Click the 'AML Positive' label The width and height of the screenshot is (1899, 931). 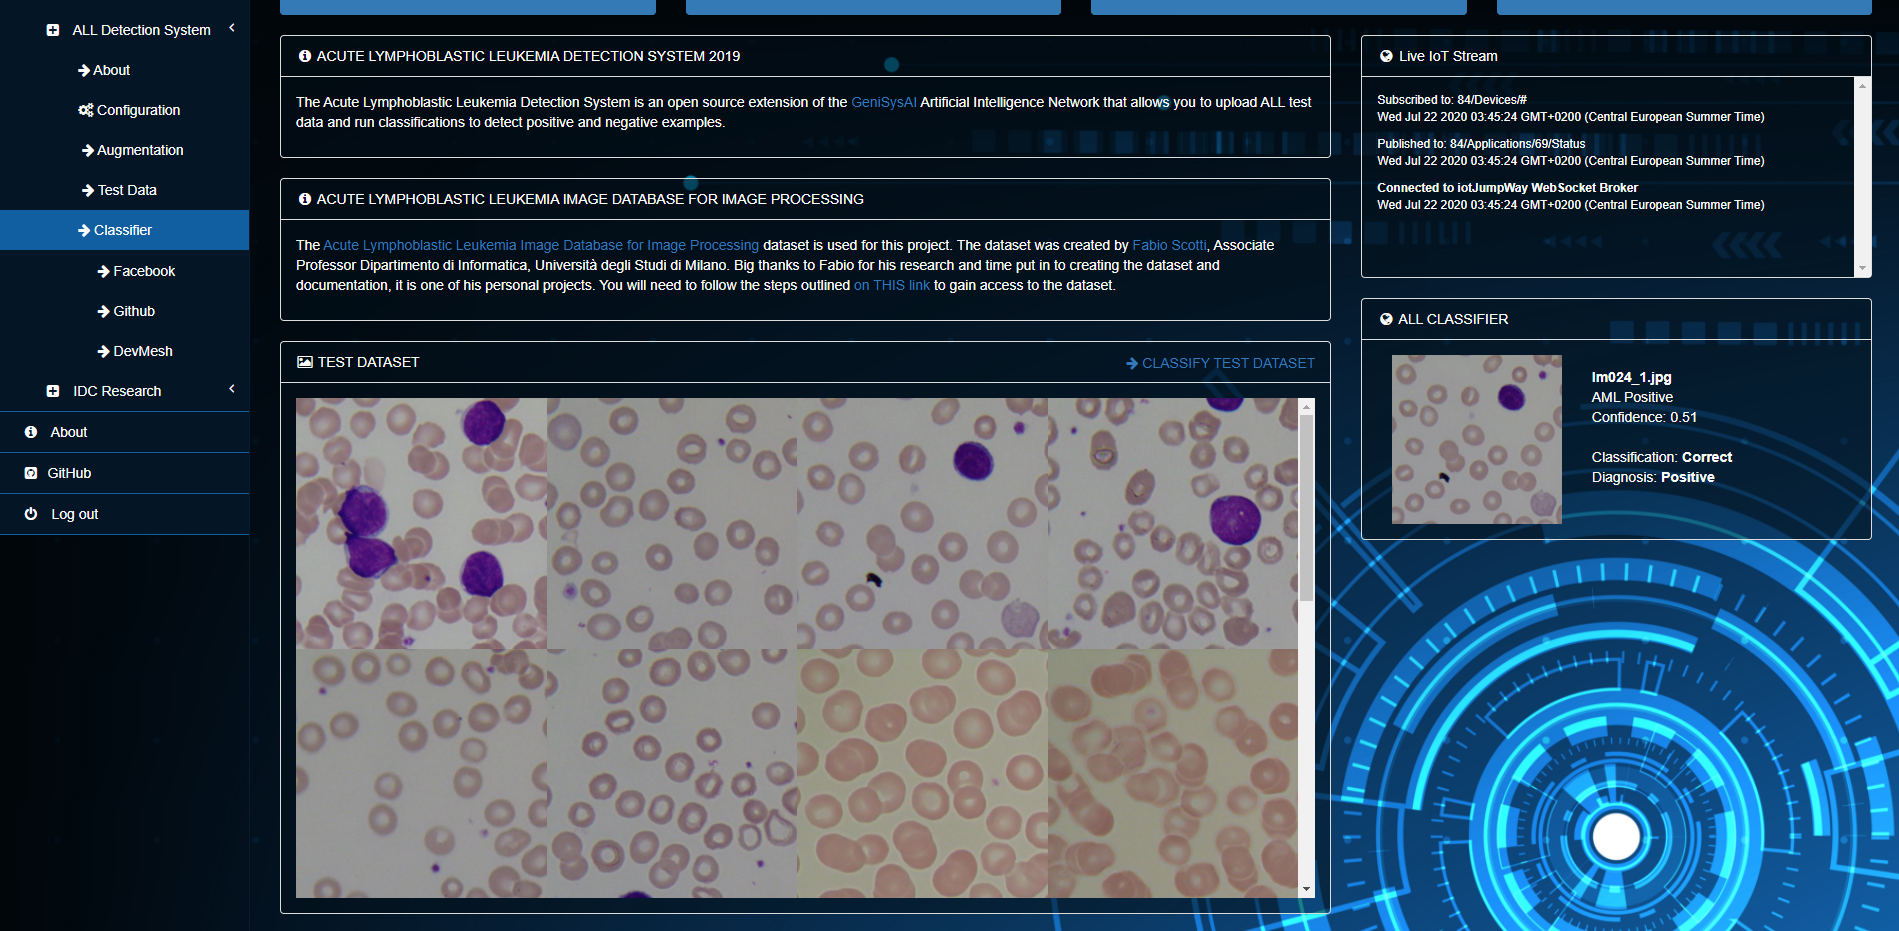pos(1632,397)
